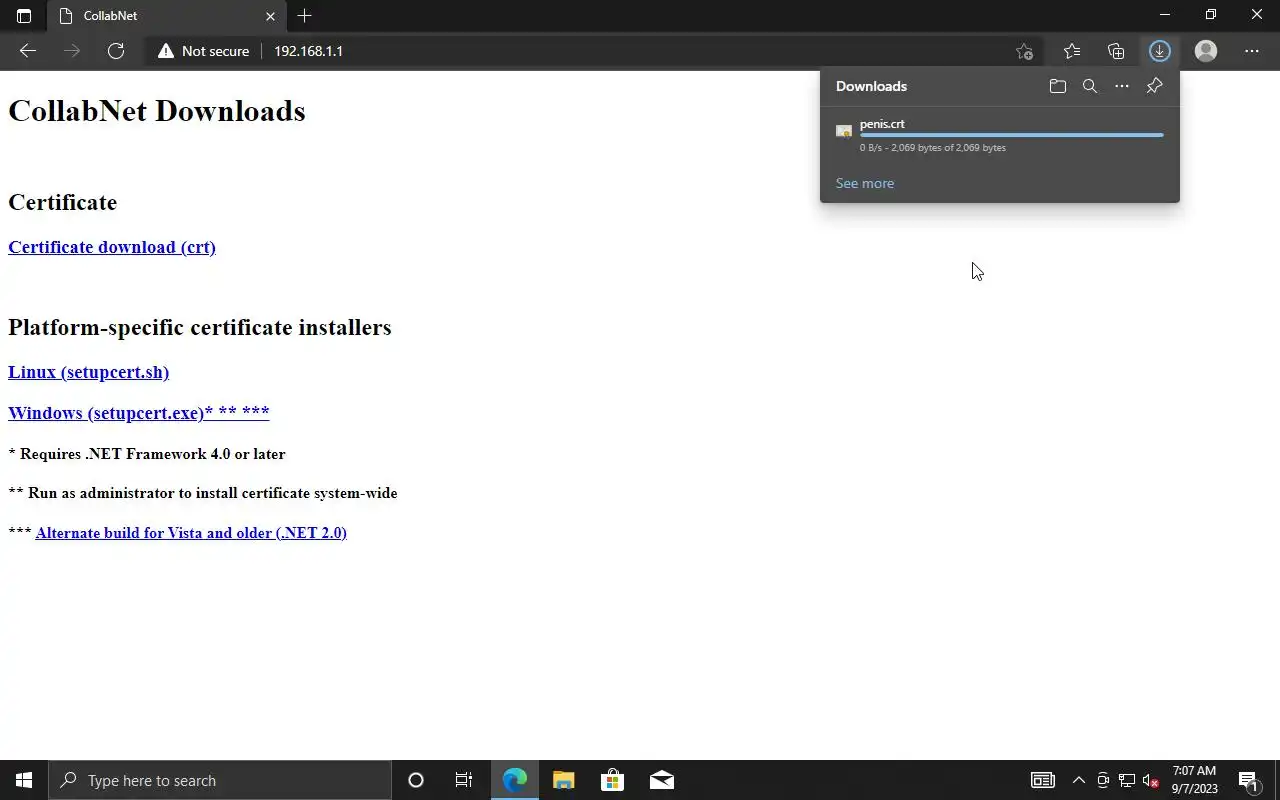
Task: Click the 0 B/s download status text
Action: coord(933,148)
